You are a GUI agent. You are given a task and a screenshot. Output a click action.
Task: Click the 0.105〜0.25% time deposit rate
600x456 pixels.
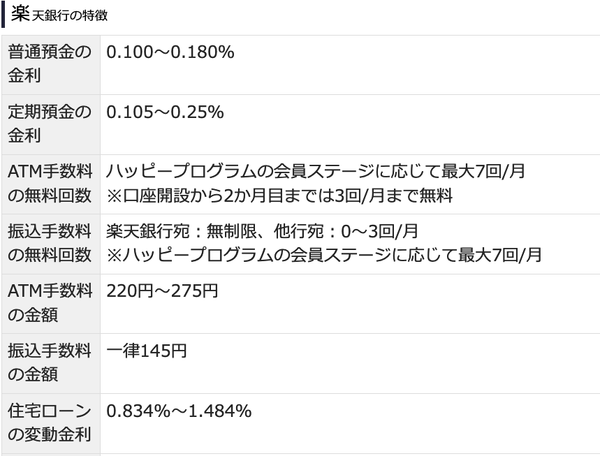pos(162,112)
